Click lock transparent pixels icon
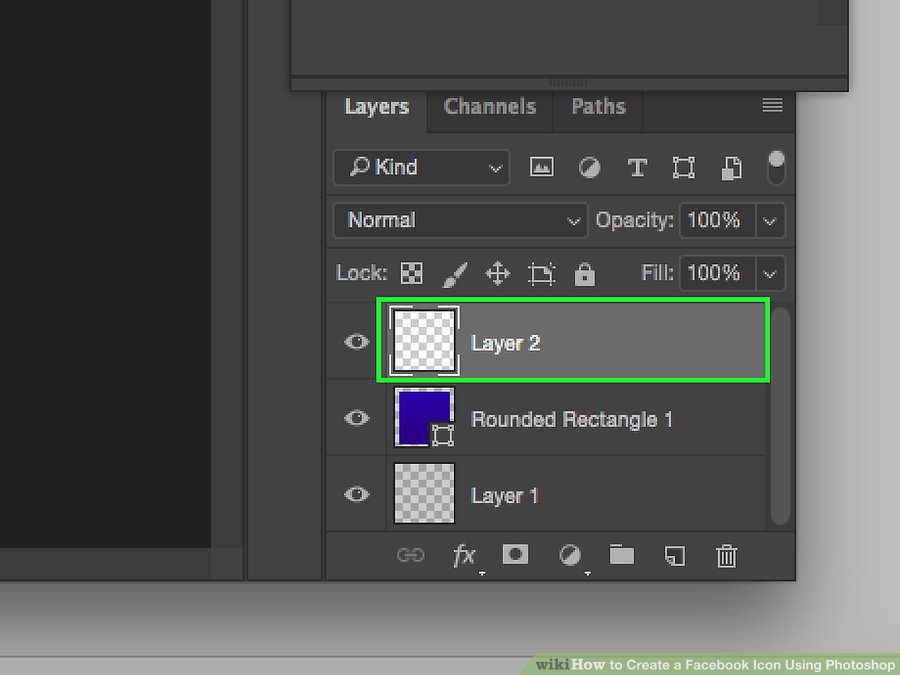The height and width of the screenshot is (675, 900). (411, 273)
